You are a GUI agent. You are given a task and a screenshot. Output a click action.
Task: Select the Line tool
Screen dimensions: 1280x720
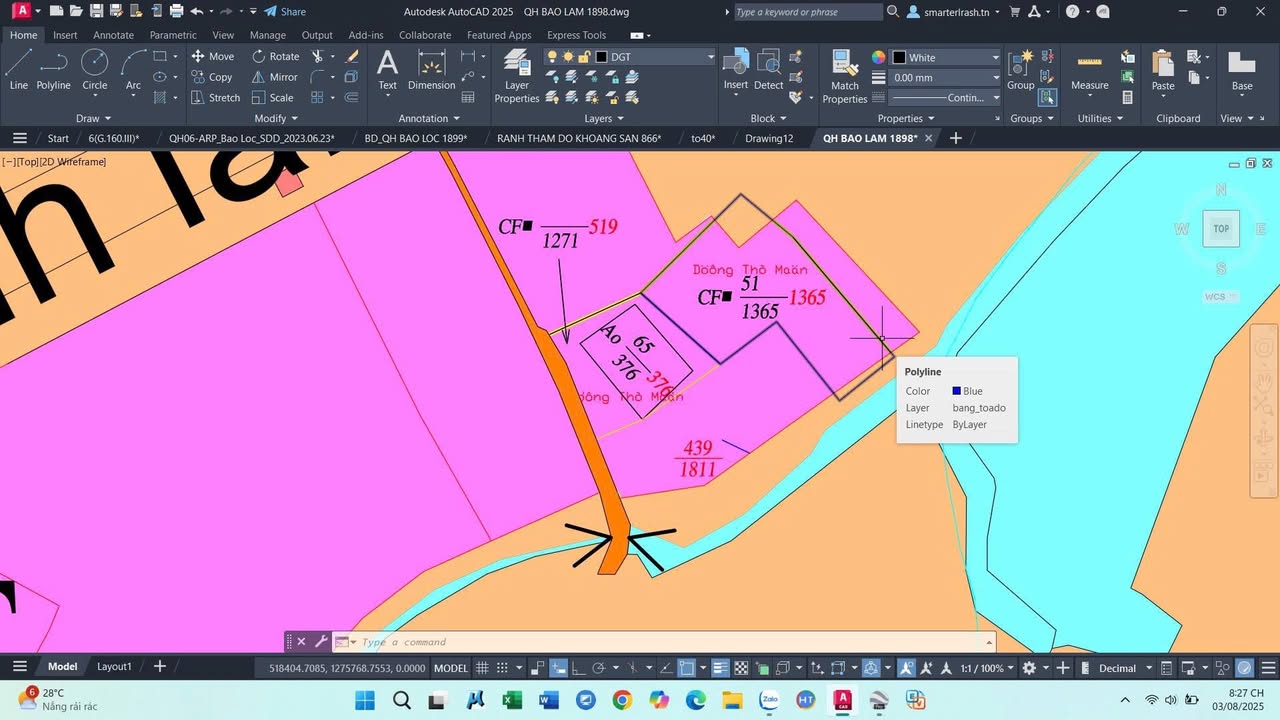tap(17, 70)
